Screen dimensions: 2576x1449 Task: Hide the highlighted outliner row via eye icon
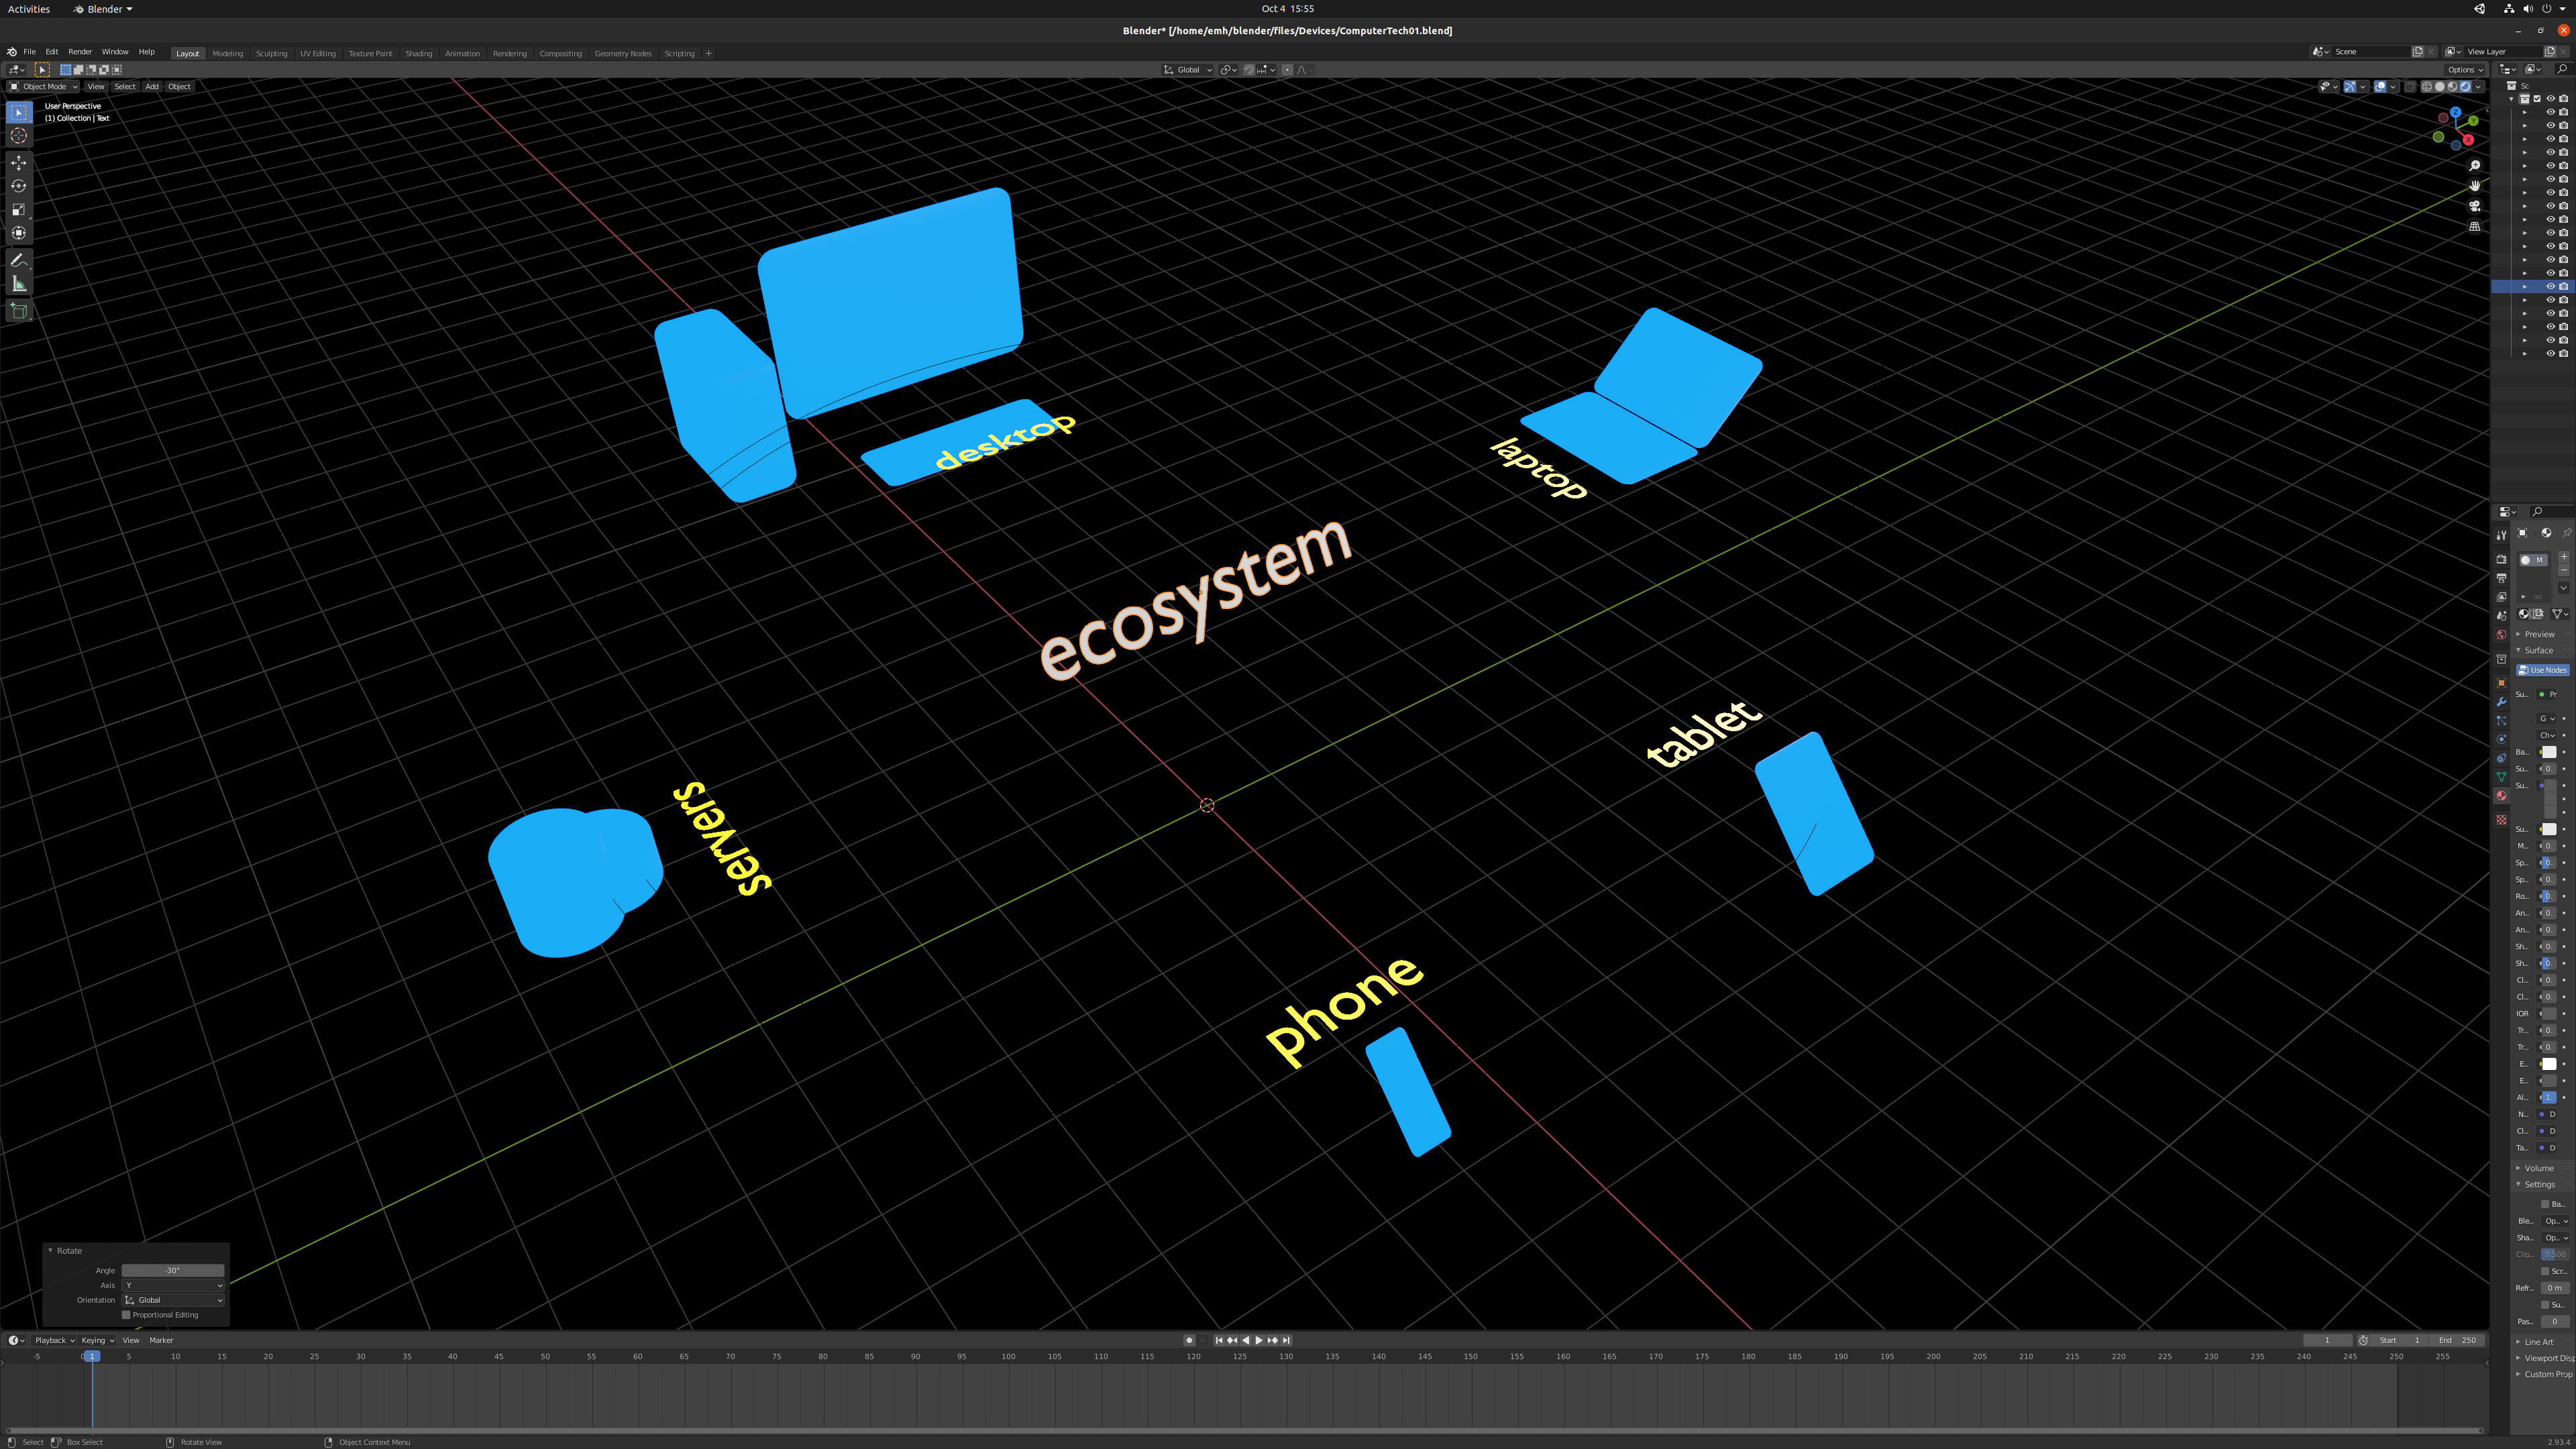point(2550,287)
